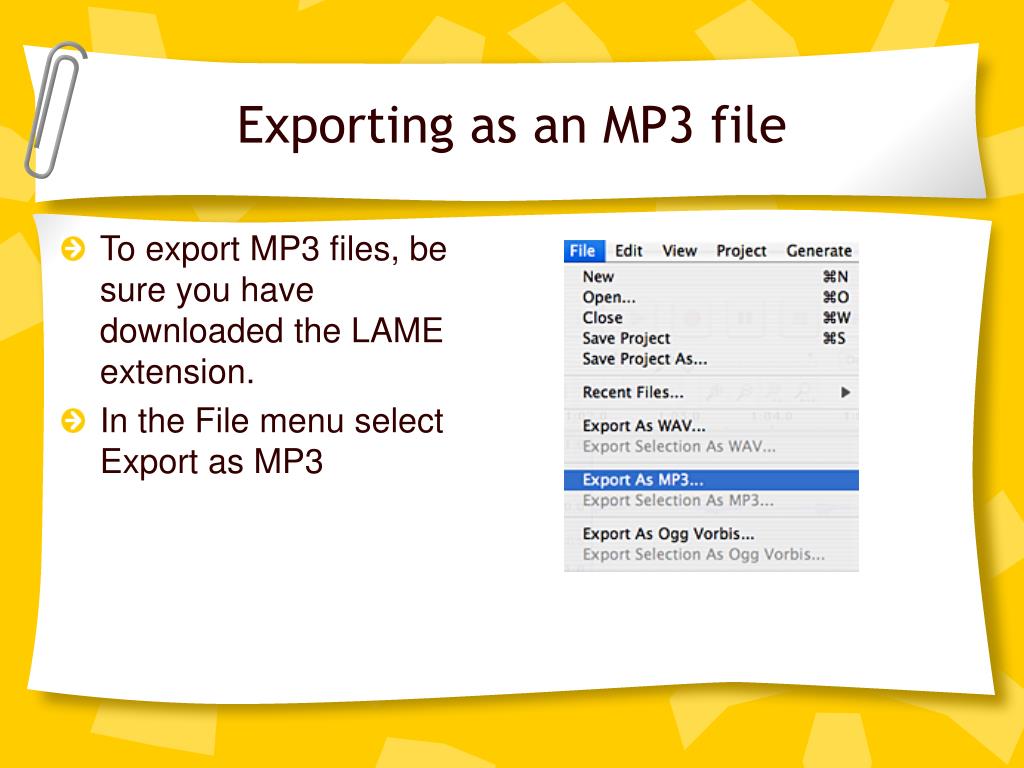
Task: Choose Export Selection As WAV...
Action: [711, 447]
